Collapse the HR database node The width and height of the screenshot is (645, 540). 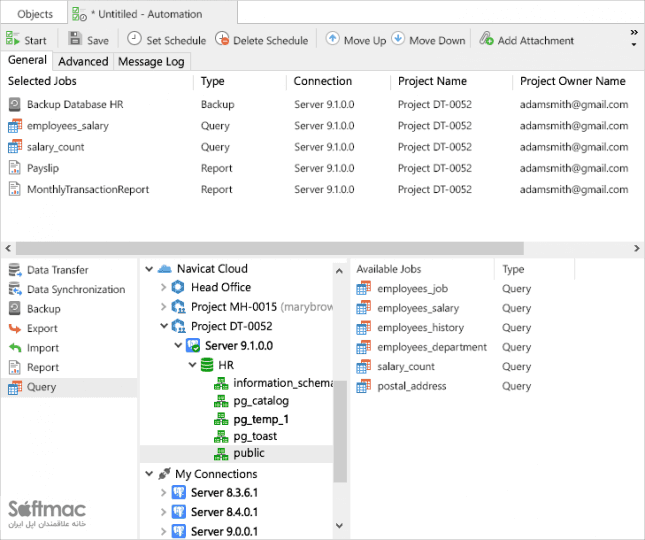(x=192, y=364)
